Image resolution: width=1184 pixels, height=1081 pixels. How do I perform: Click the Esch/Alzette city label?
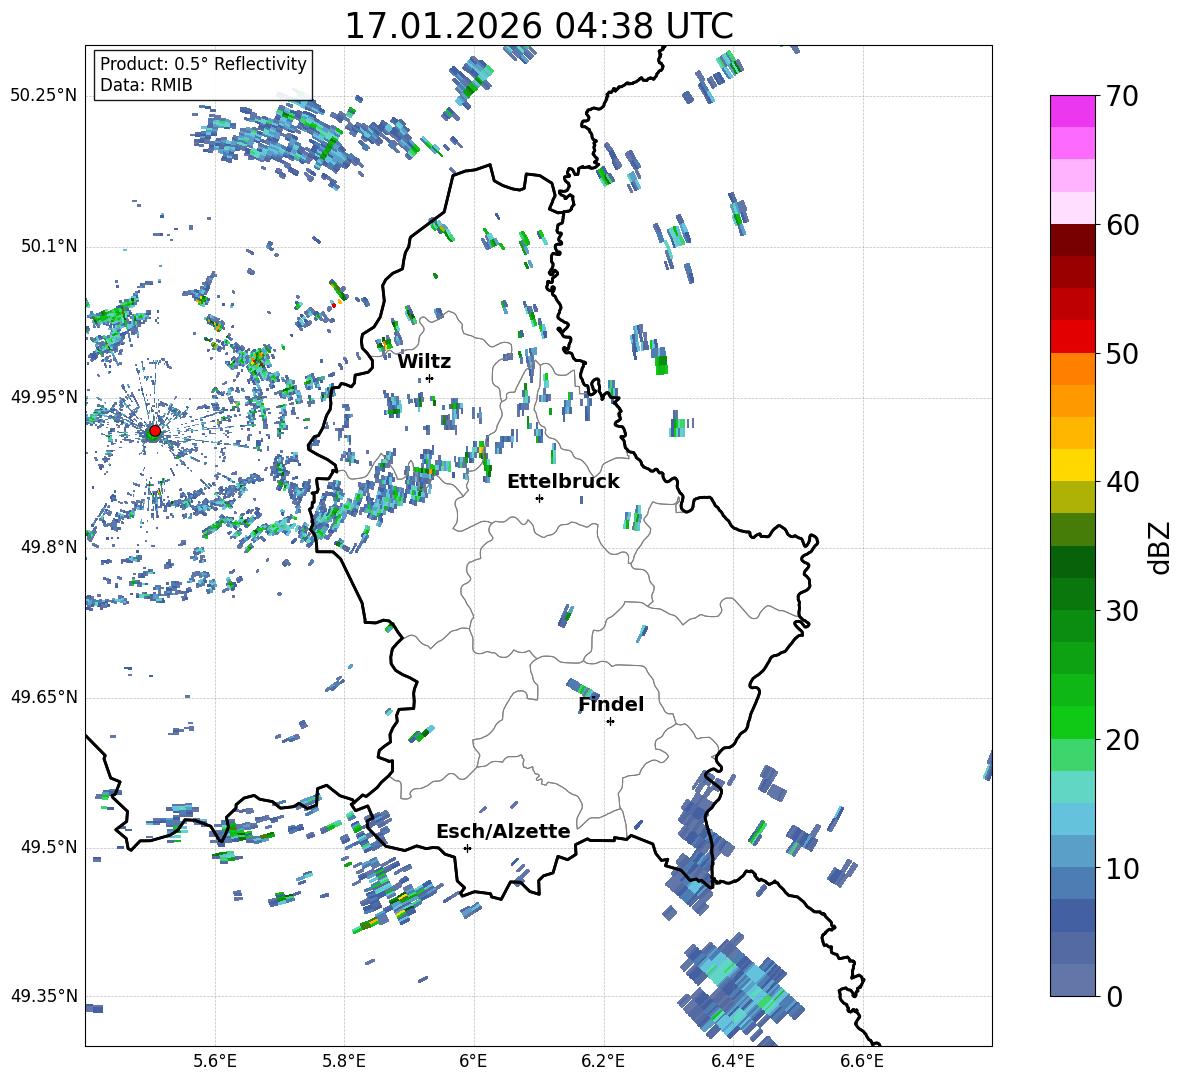click(503, 831)
